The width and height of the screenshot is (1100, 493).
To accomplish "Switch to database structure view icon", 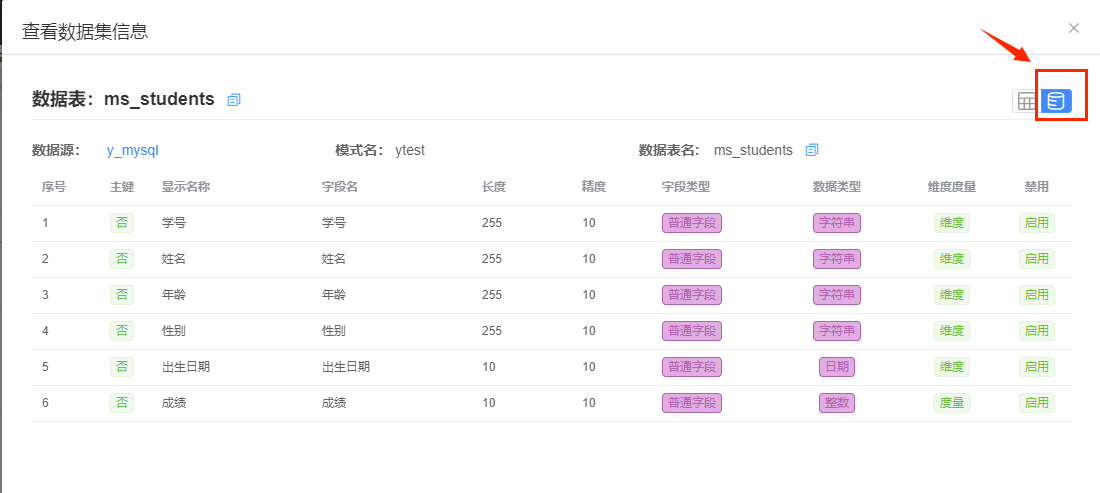I will click(1056, 102).
